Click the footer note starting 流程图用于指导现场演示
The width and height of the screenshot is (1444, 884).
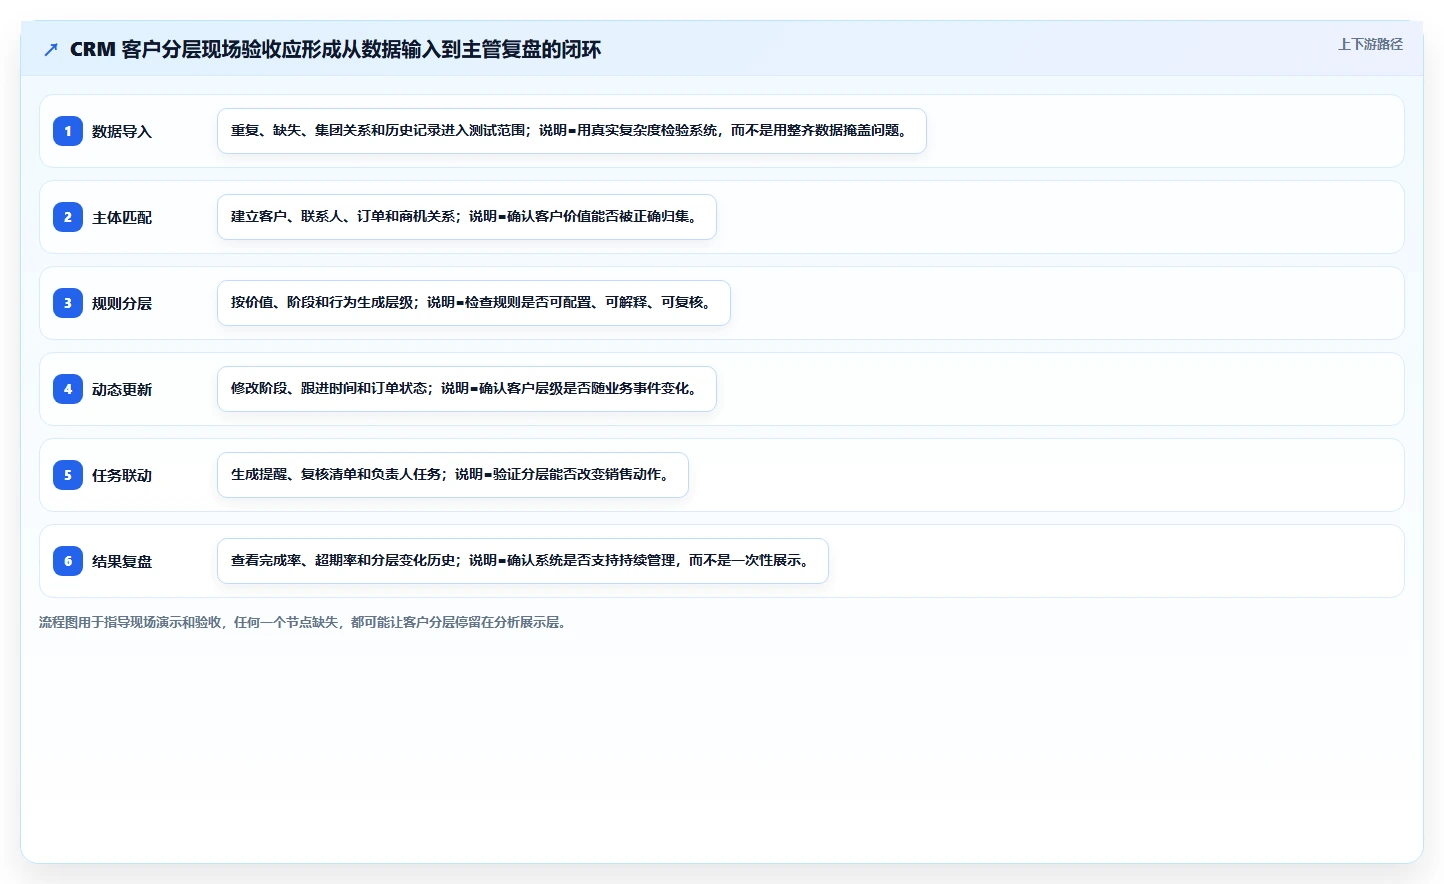coord(304,622)
